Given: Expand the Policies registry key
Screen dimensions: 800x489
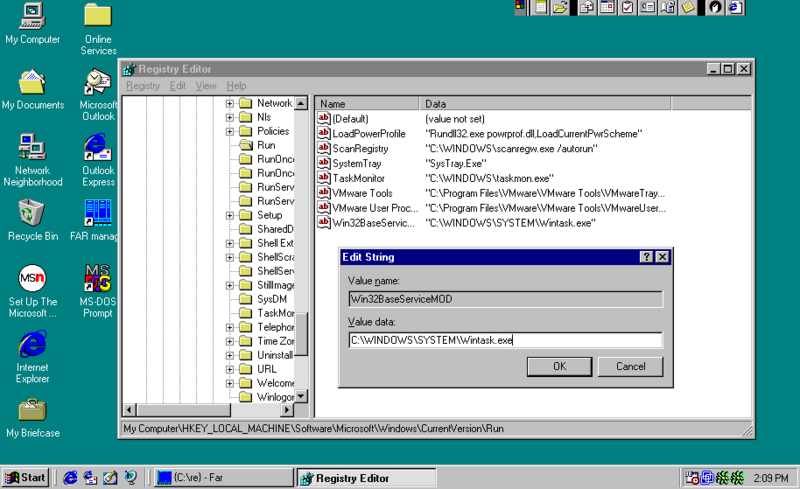Looking at the screenshot, I should (x=230, y=131).
